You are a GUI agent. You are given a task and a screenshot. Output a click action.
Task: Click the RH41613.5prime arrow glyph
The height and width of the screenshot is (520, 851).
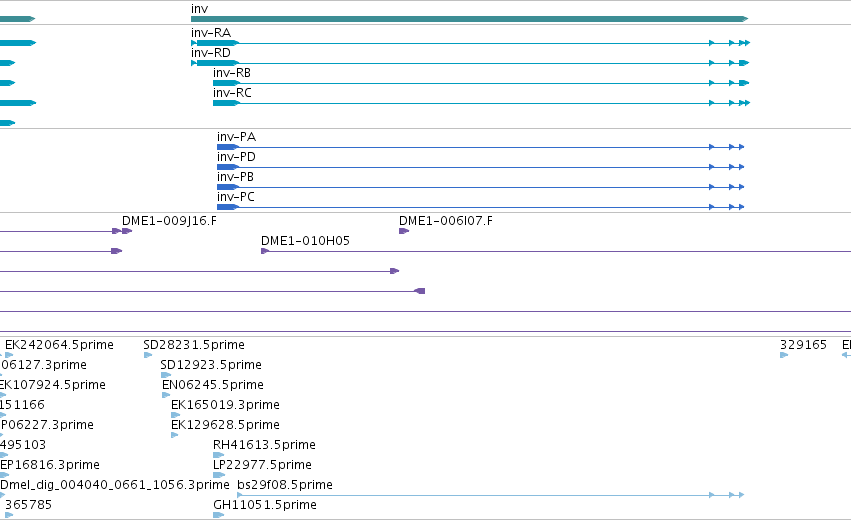pos(219,455)
